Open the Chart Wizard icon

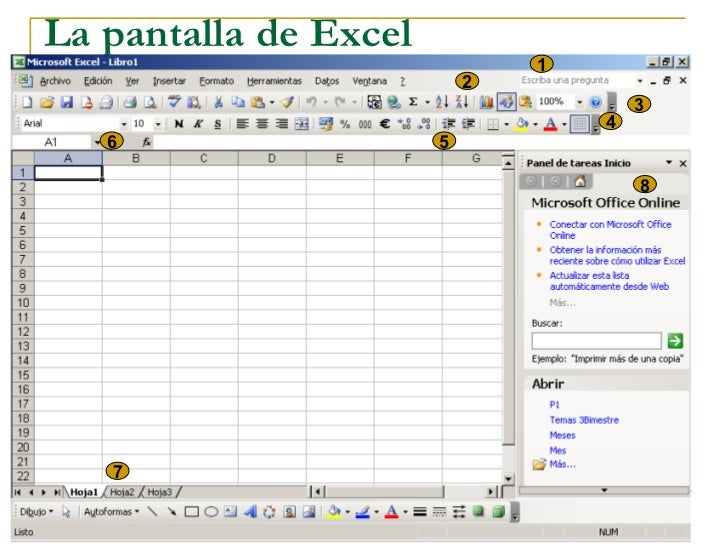(x=486, y=102)
